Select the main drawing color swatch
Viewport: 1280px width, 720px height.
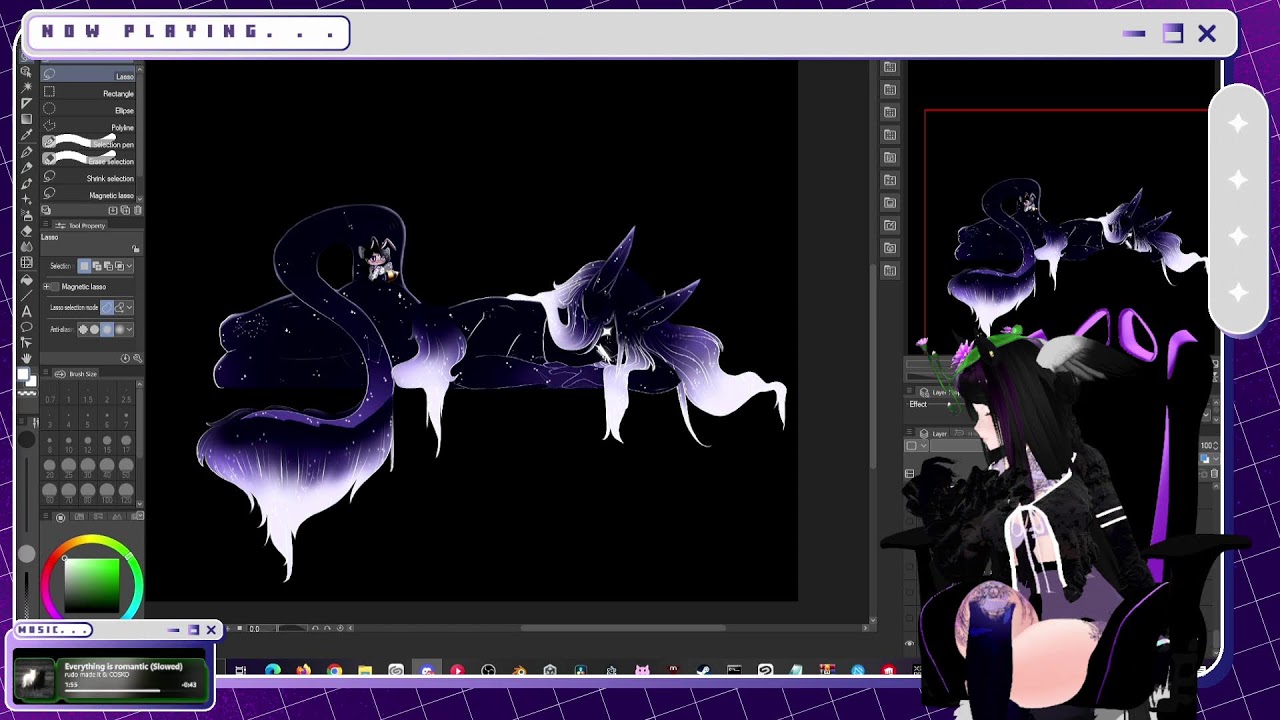pyautogui.click(x=23, y=374)
